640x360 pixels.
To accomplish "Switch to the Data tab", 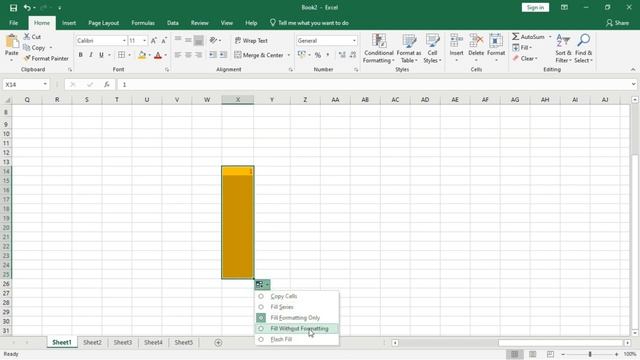I will click(173, 23).
